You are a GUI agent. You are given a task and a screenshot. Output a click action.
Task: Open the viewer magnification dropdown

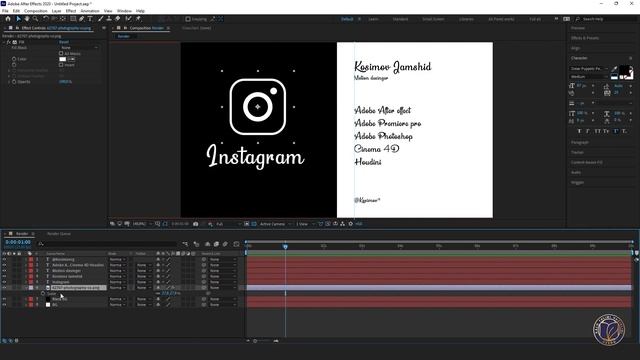(142, 224)
